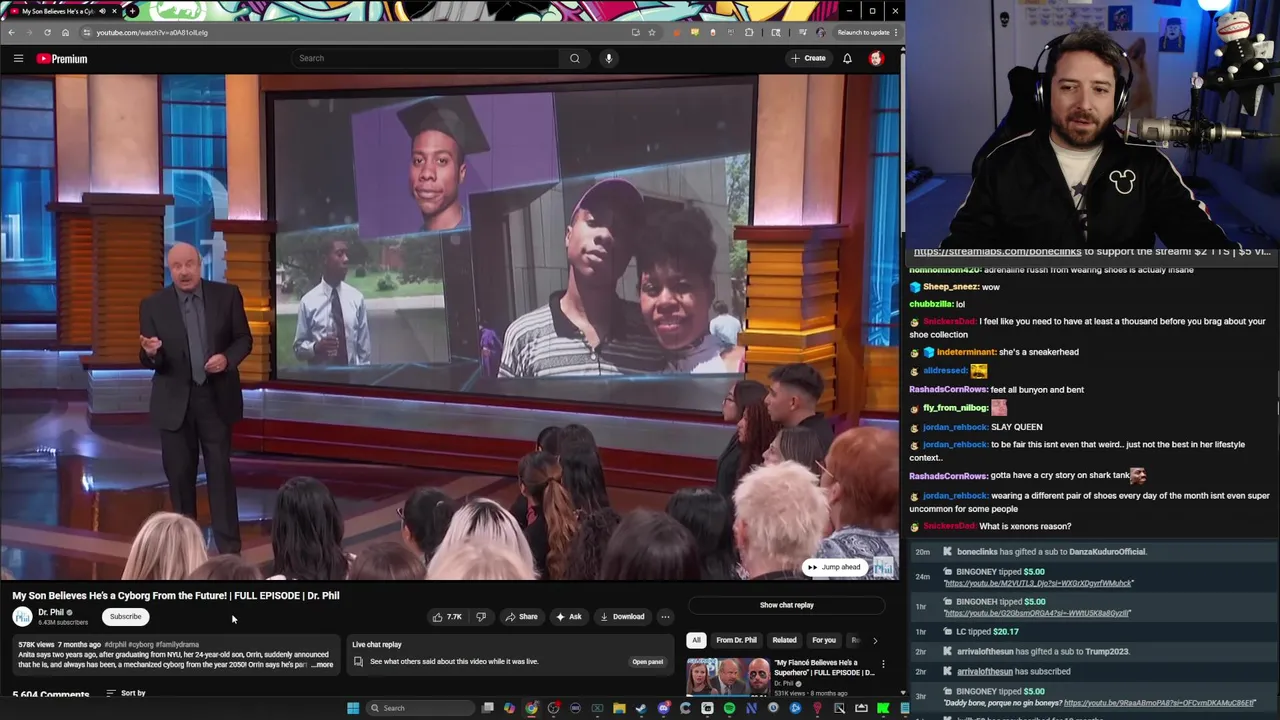Image resolution: width=1280 pixels, height=720 pixels.
Task: Bookmark this page with the star icon
Action: 652,32
